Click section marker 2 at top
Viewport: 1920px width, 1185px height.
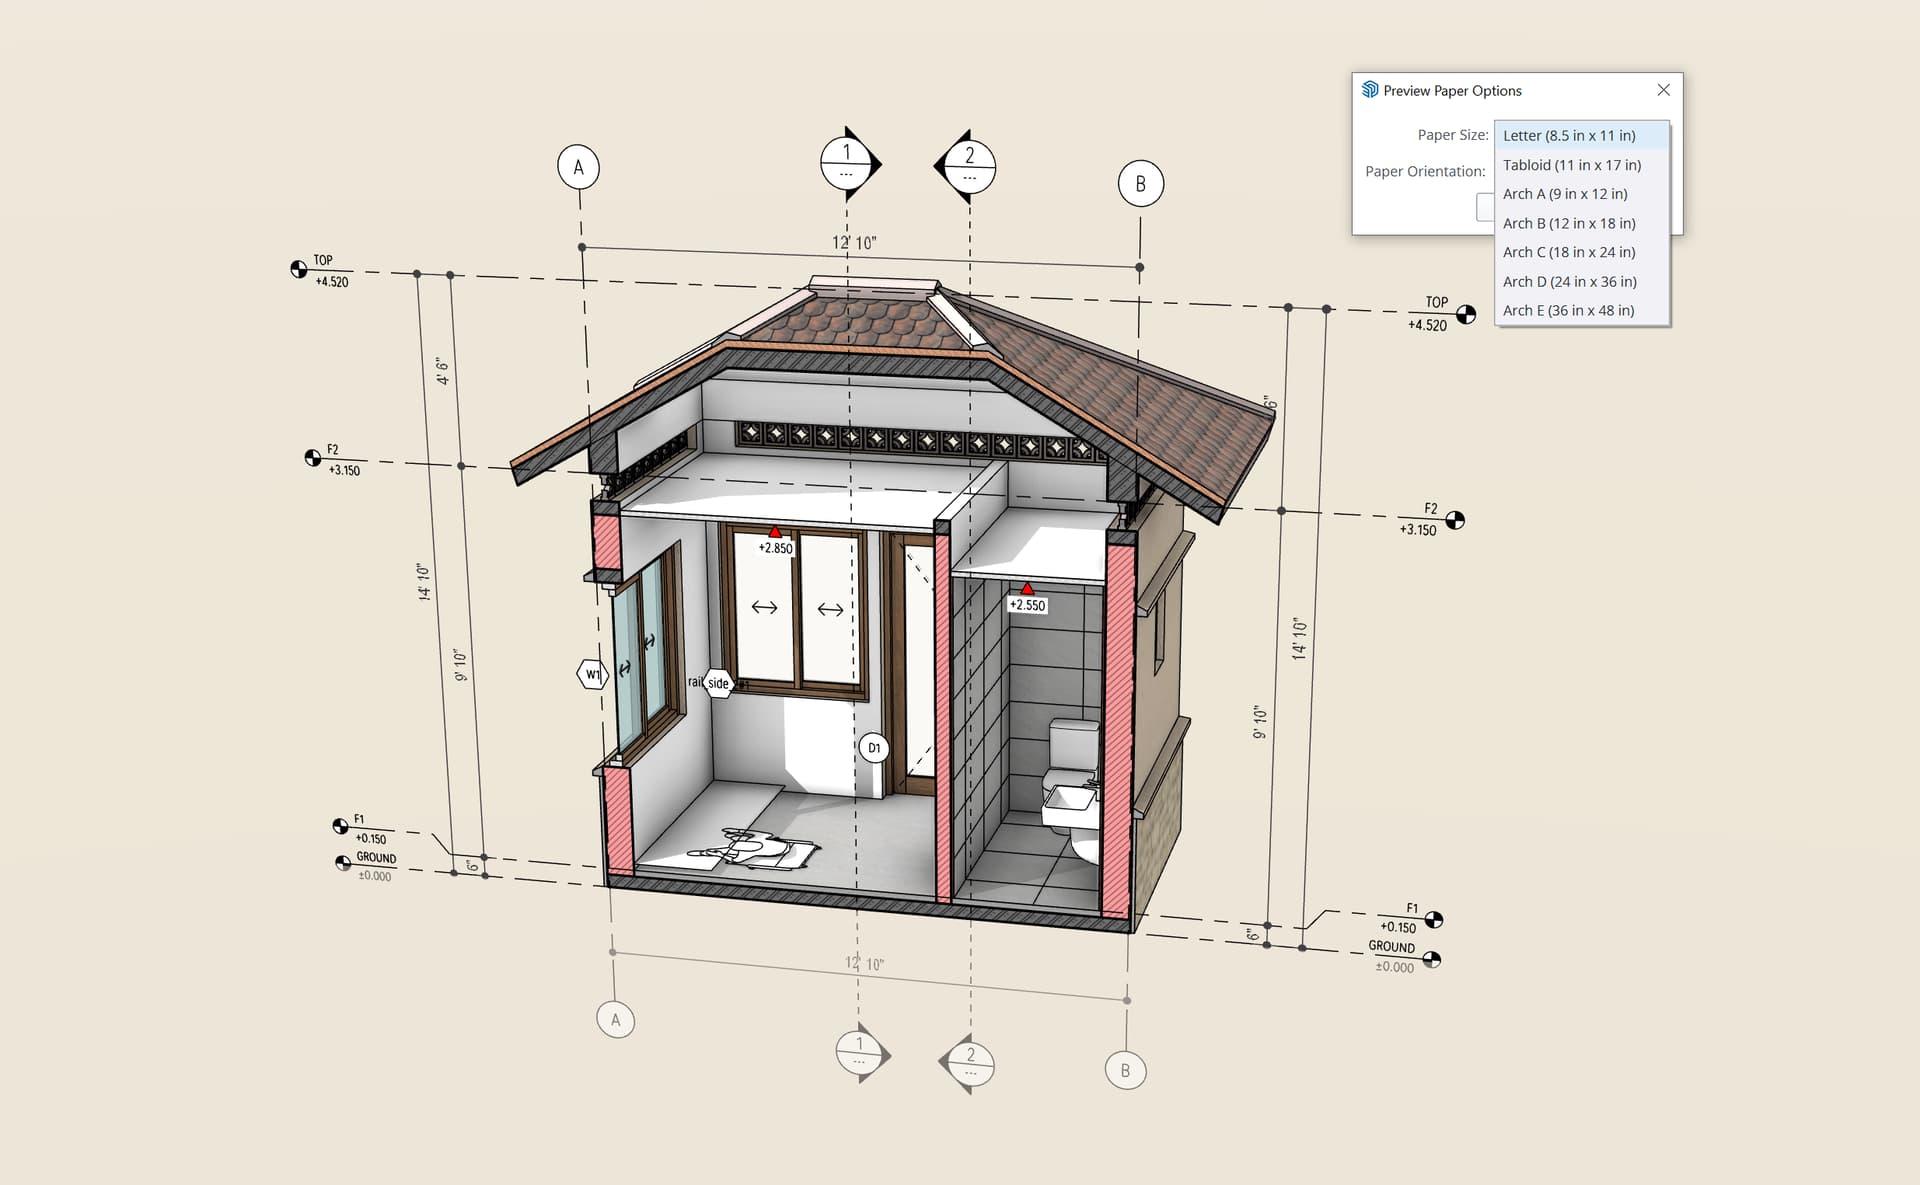(x=968, y=166)
